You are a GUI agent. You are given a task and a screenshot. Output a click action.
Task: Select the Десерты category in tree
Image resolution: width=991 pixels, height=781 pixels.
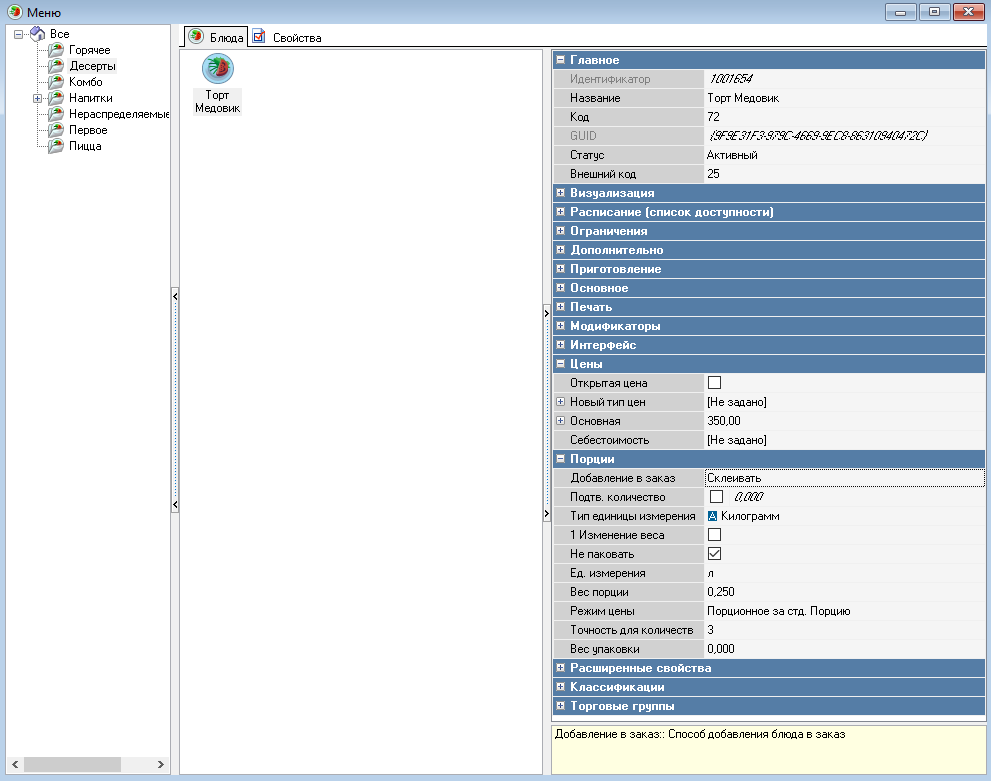92,66
